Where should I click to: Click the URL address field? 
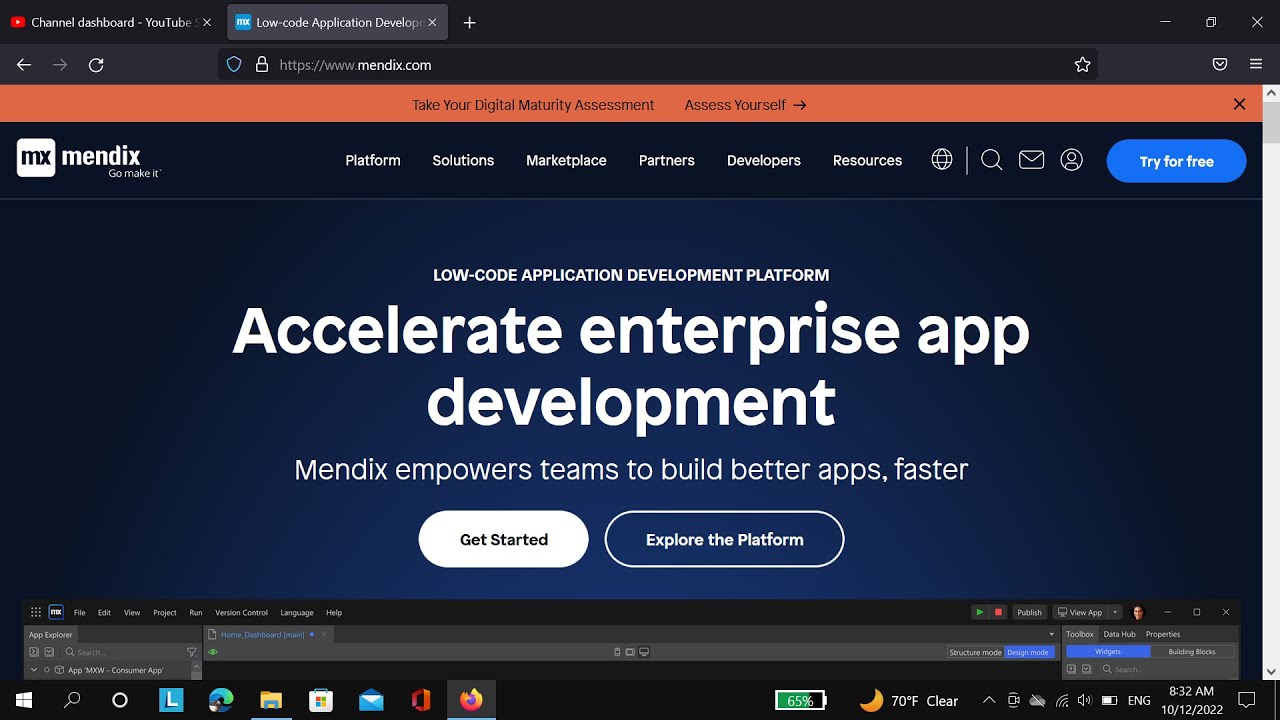click(x=660, y=65)
